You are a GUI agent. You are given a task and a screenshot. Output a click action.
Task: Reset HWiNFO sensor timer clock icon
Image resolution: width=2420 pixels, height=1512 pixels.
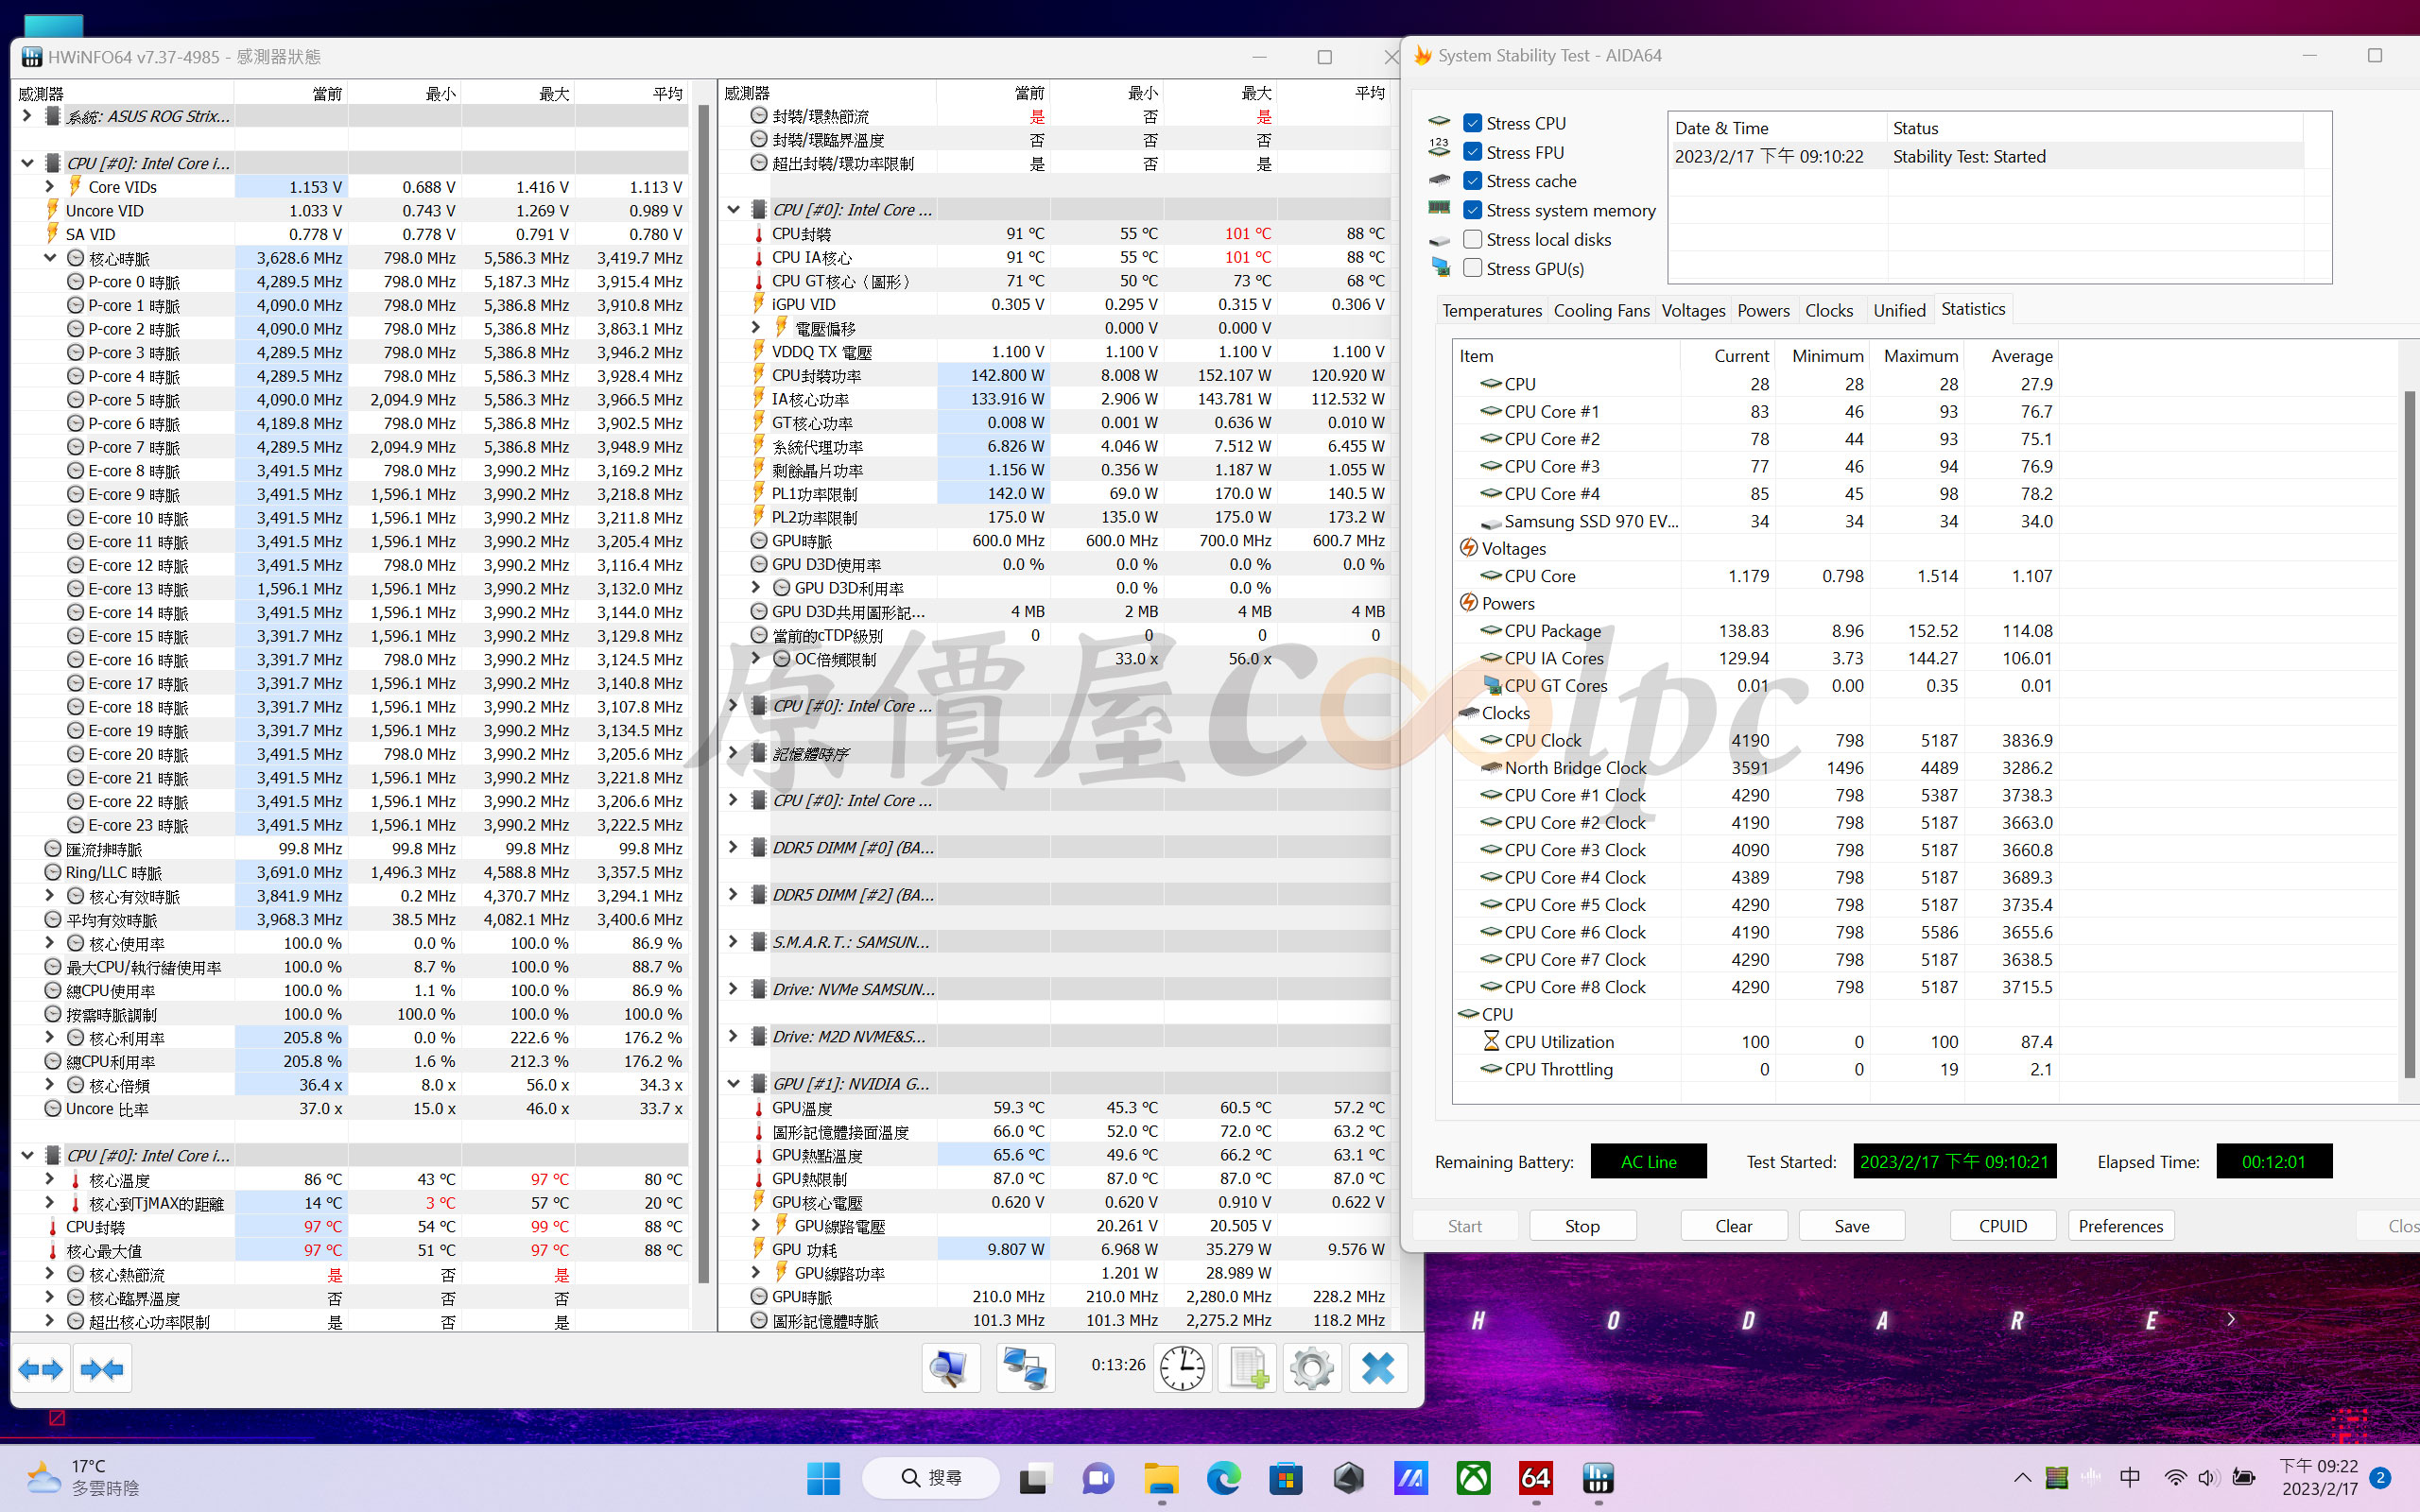pyautogui.click(x=1182, y=1368)
